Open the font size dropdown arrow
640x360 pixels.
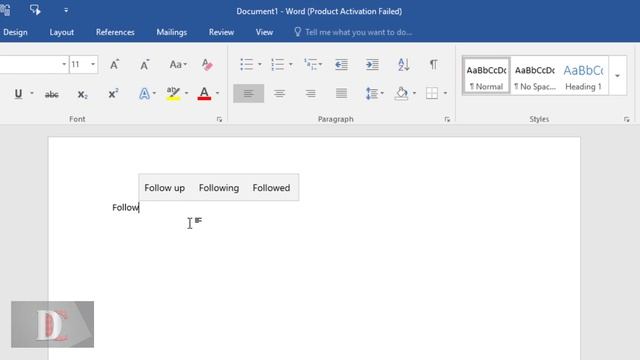click(93, 64)
